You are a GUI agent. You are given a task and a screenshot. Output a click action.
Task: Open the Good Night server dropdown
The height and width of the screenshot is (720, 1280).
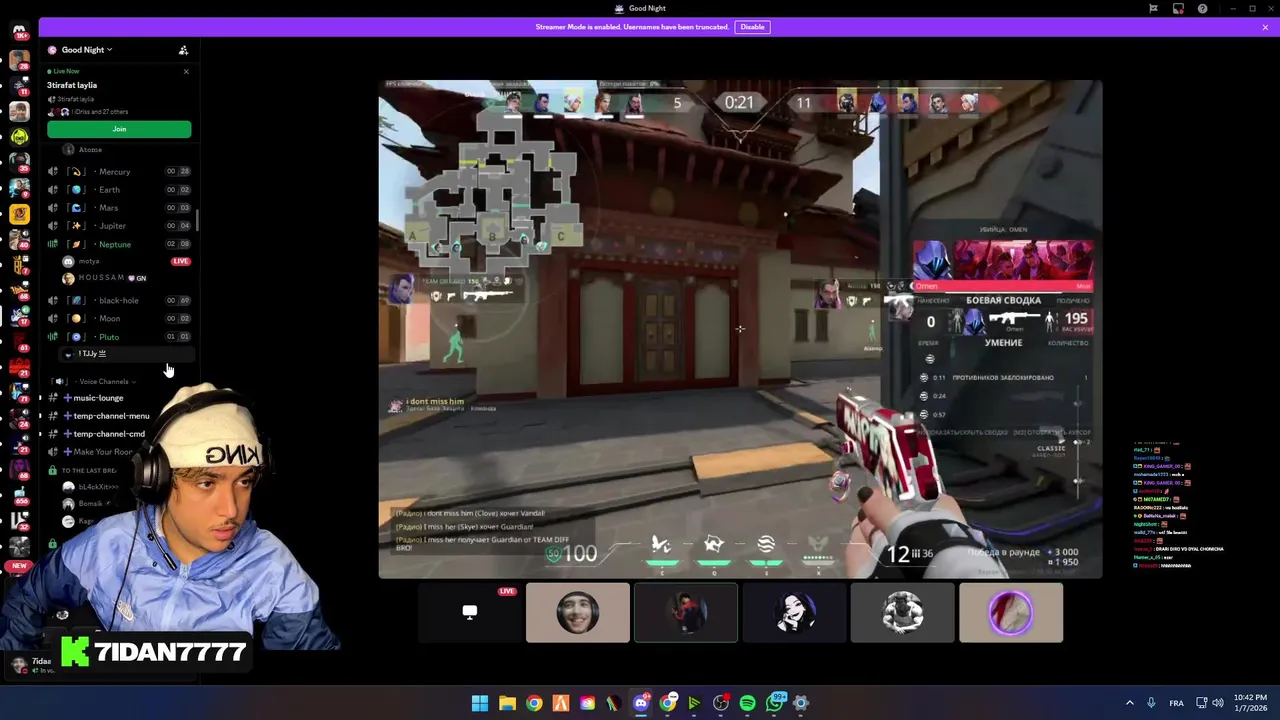(x=86, y=50)
